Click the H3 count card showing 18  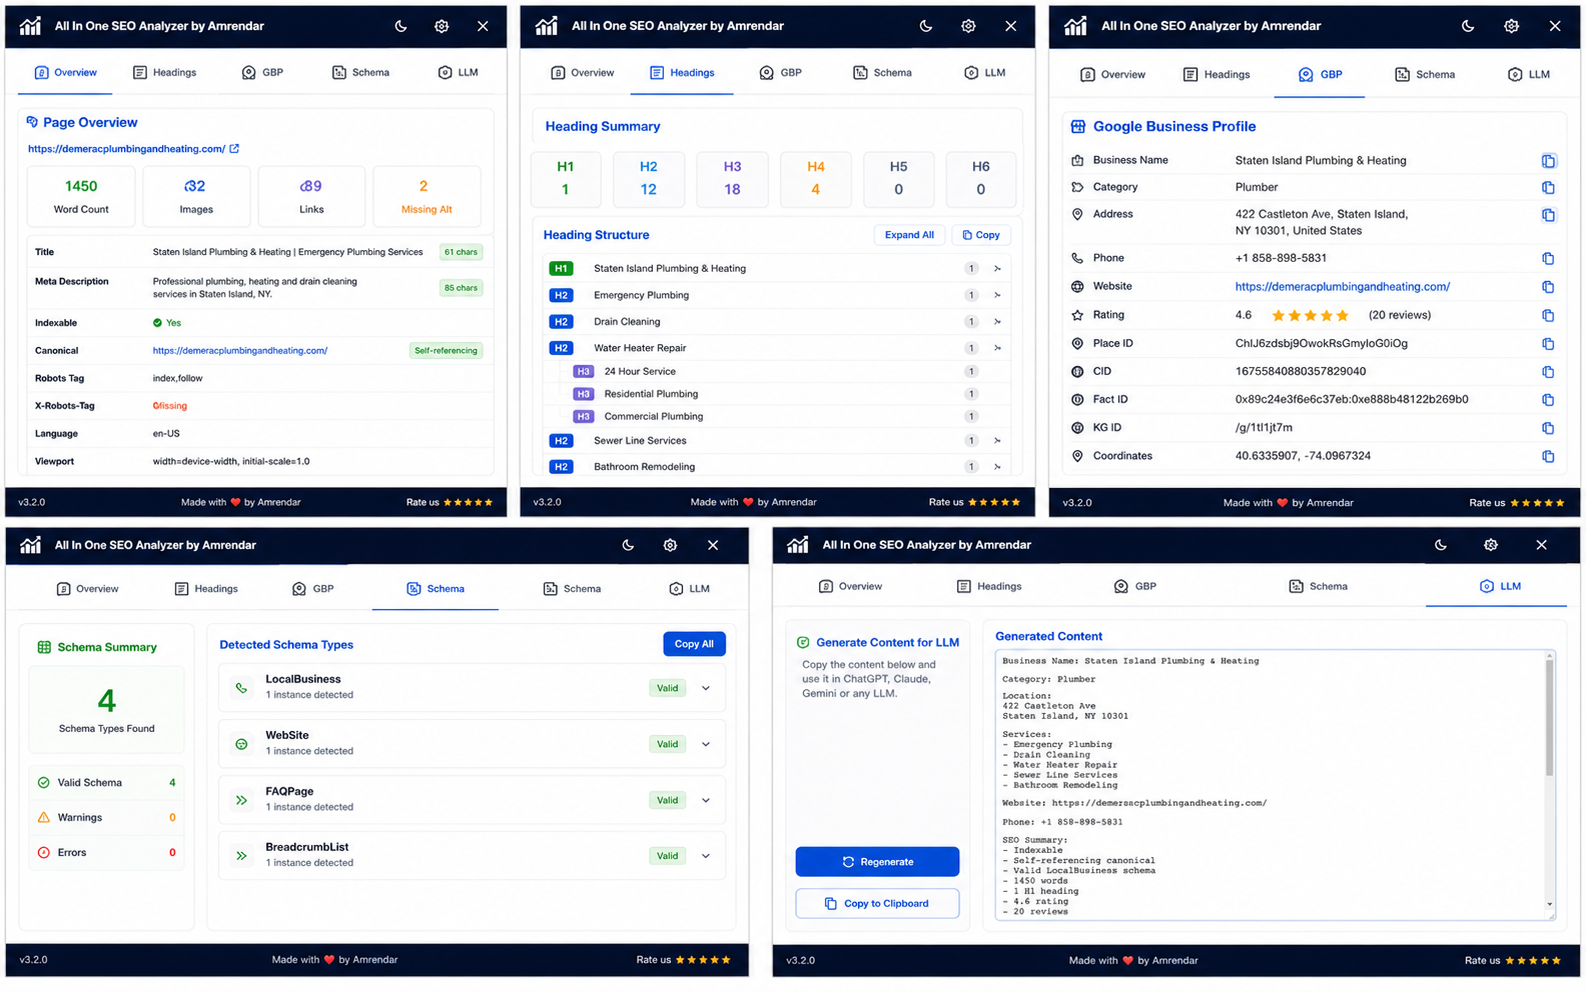pyautogui.click(x=732, y=179)
